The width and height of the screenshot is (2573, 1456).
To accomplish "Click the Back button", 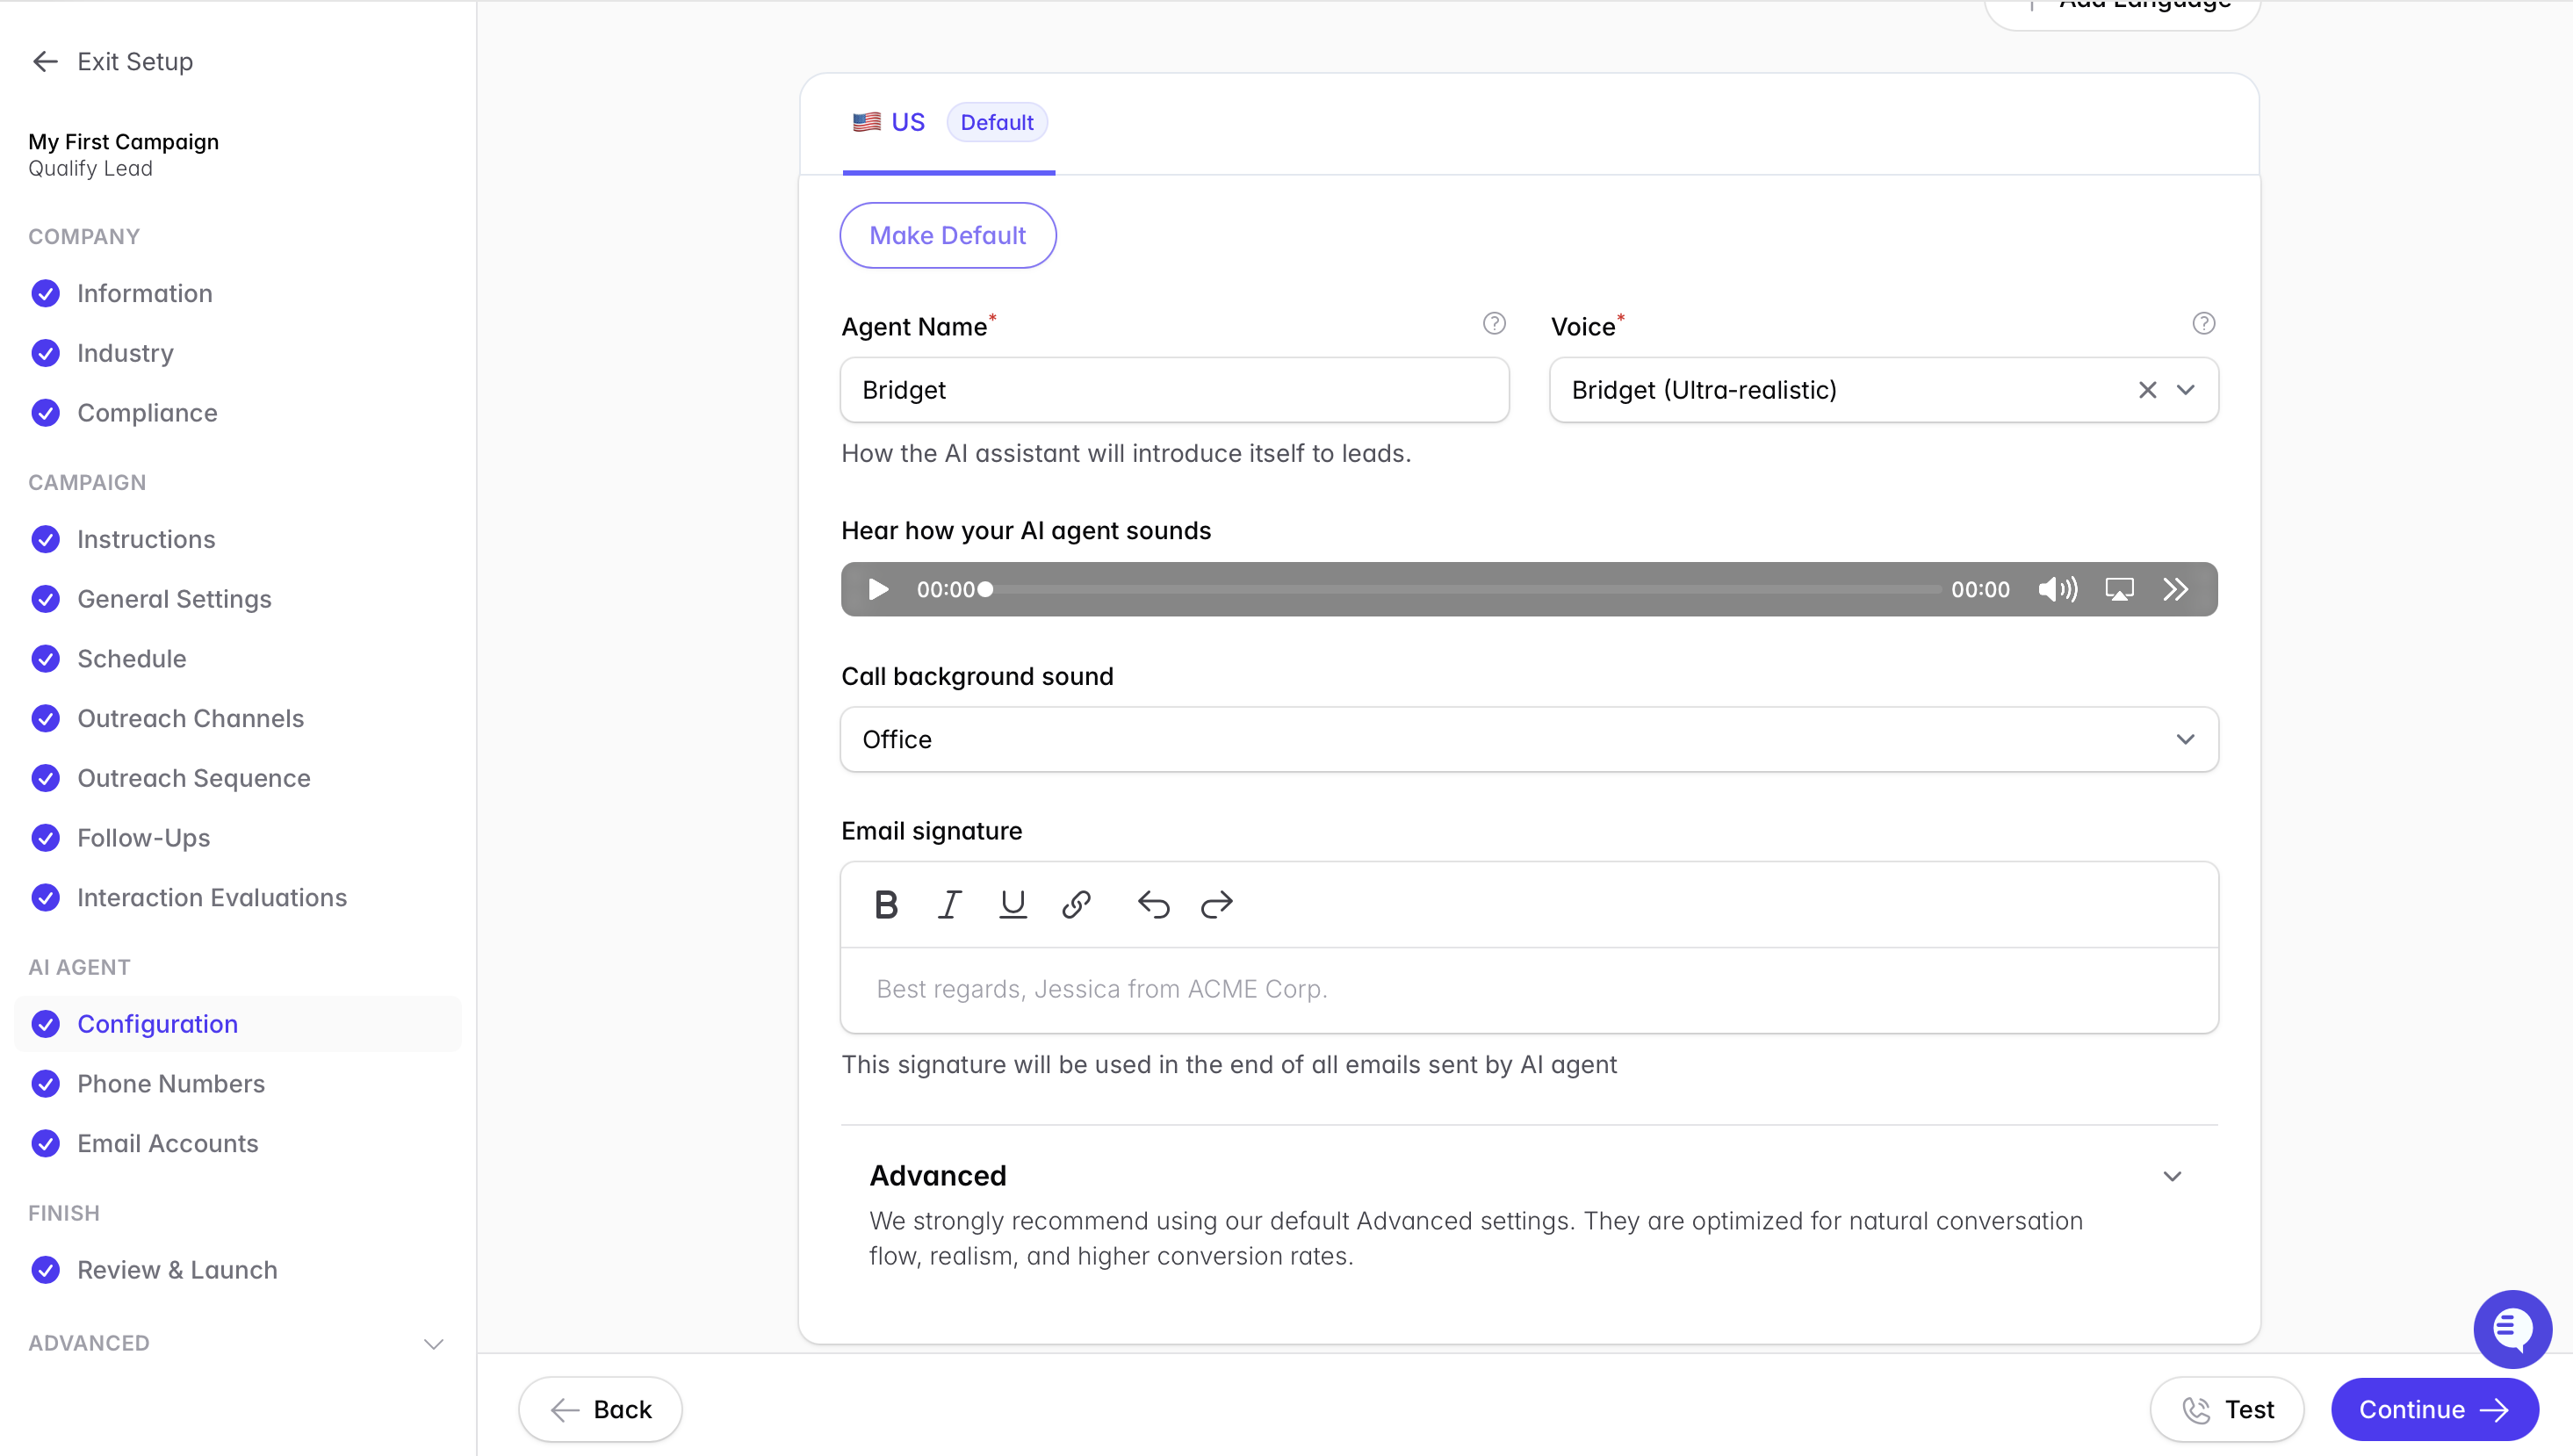I will pyautogui.click(x=600, y=1409).
